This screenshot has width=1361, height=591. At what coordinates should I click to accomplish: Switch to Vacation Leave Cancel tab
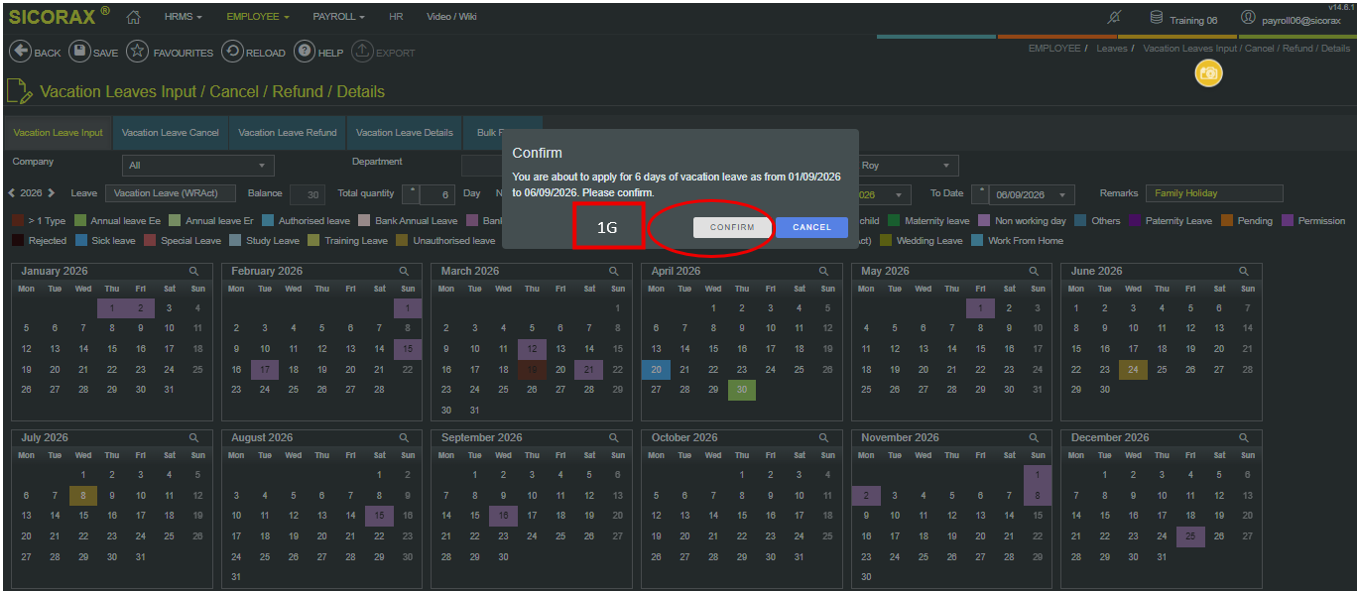[170, 132]
